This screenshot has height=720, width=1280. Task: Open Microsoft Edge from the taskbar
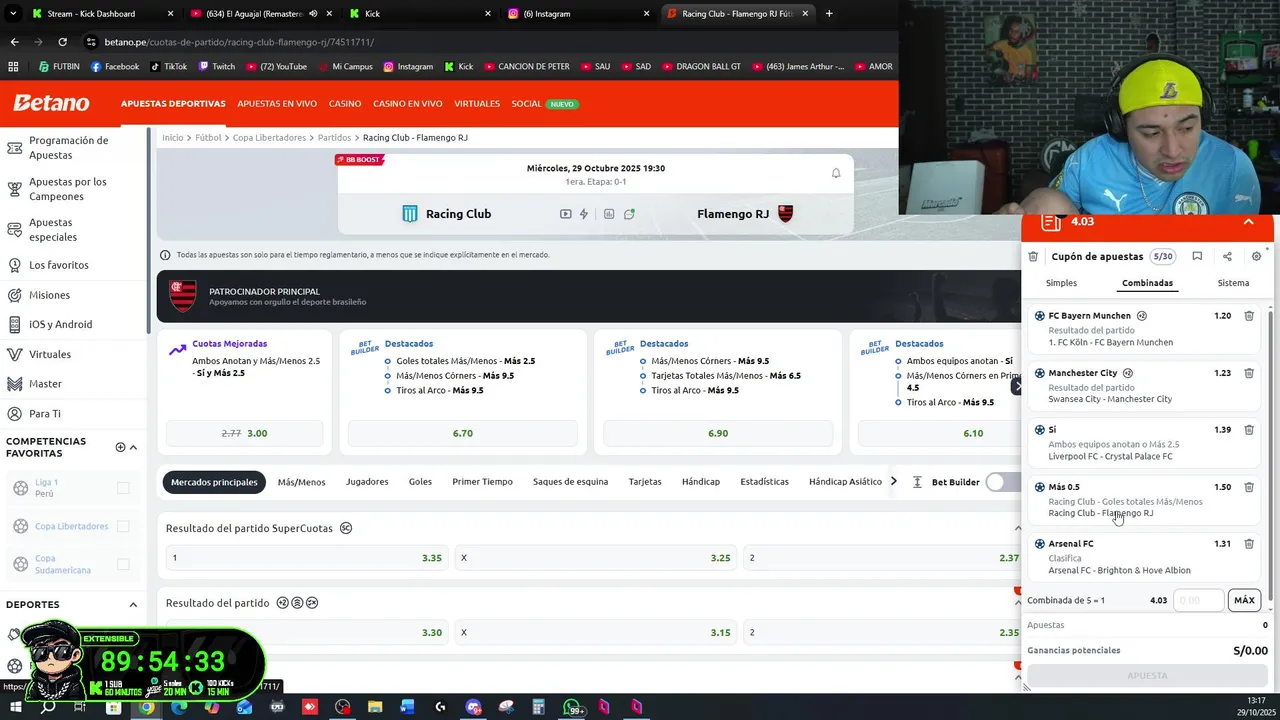click(x=179, y=707)
